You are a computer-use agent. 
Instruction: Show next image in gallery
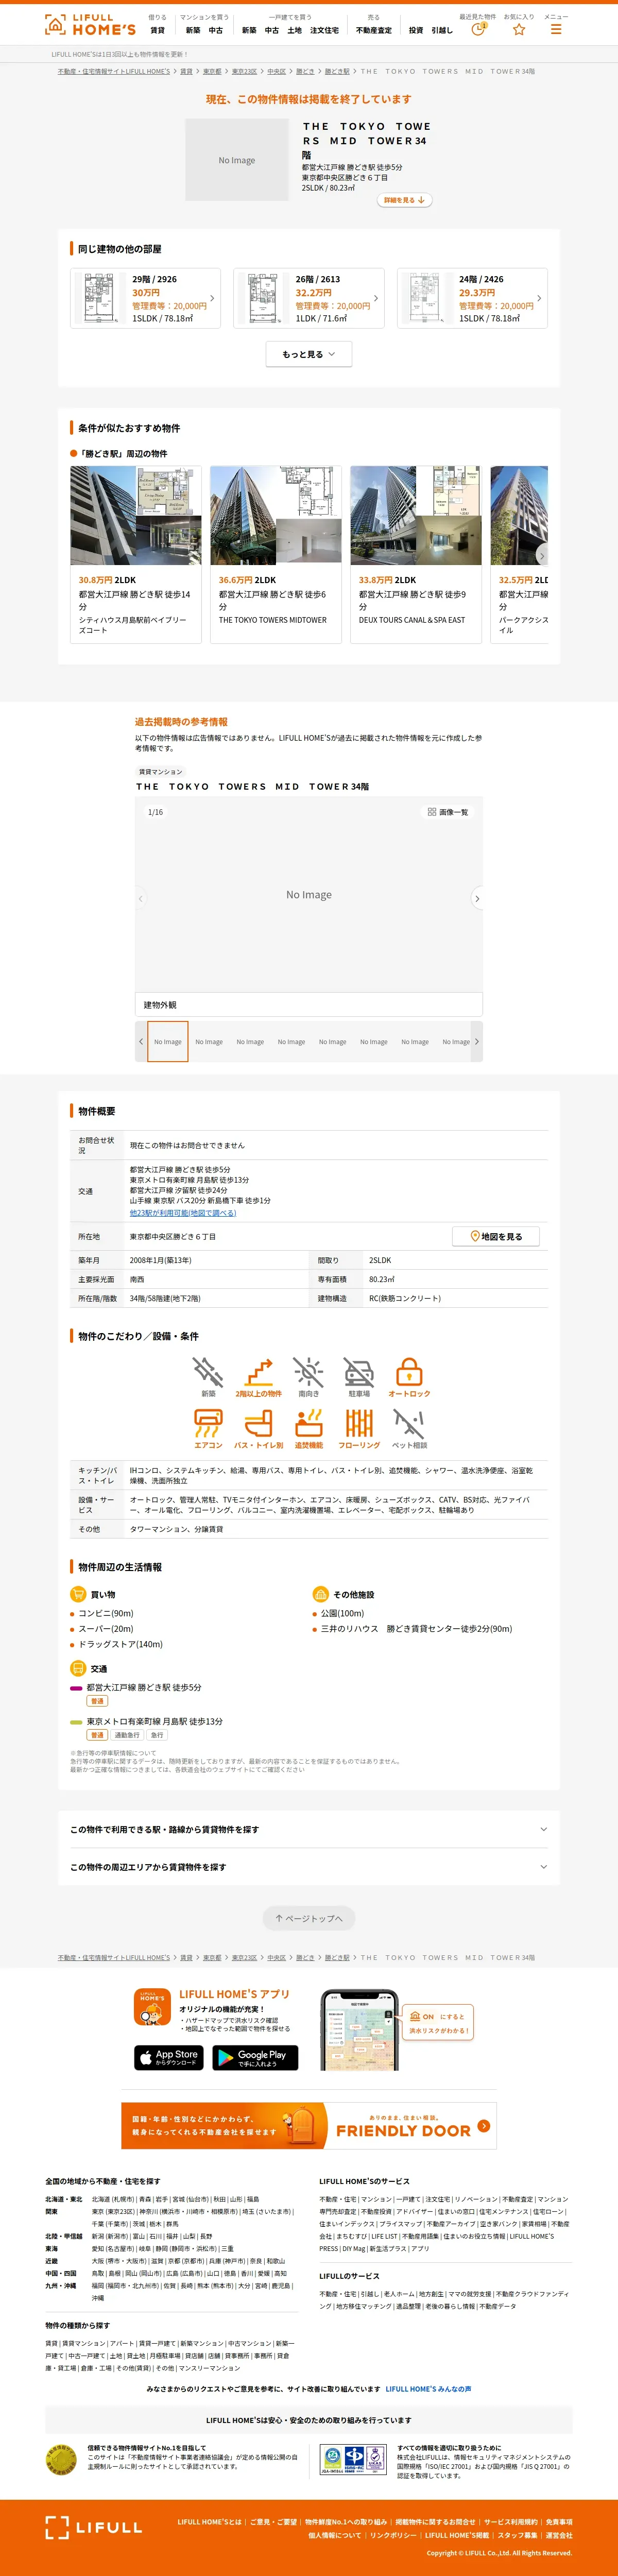(x=477, y=898)
